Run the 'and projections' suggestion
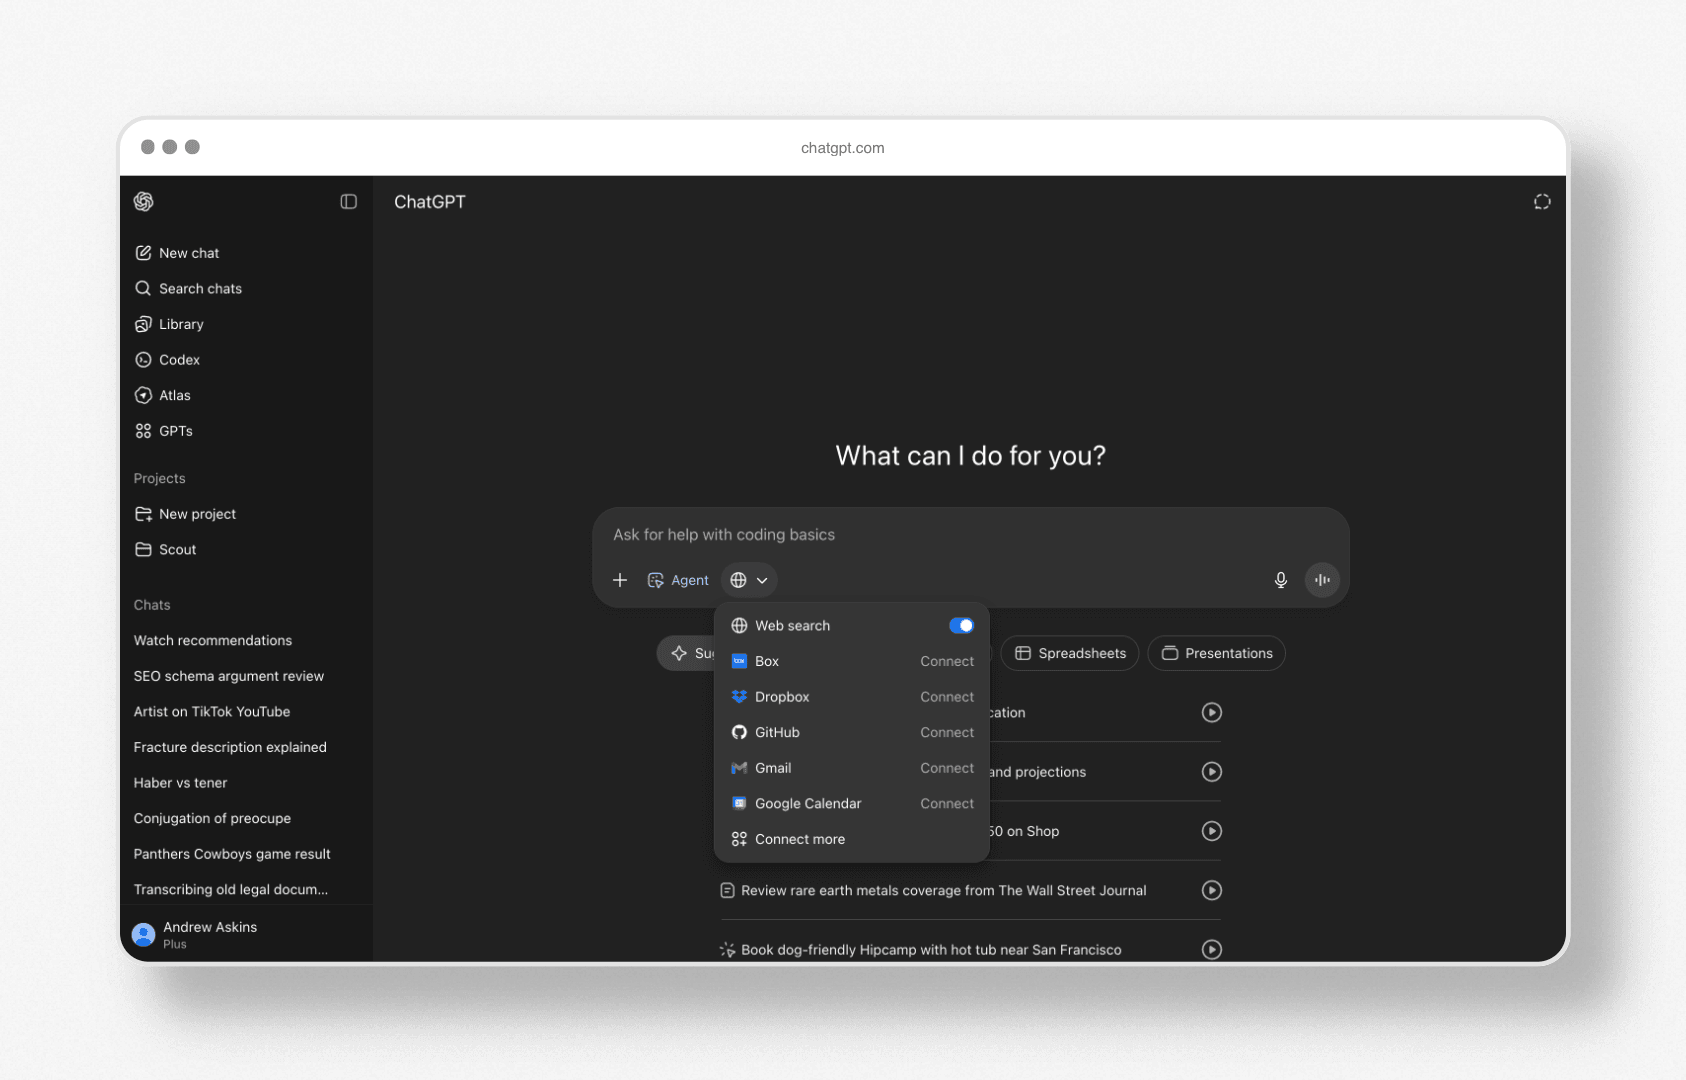This screenshot has height=1080, width=1686. (x=1212, y=772)
